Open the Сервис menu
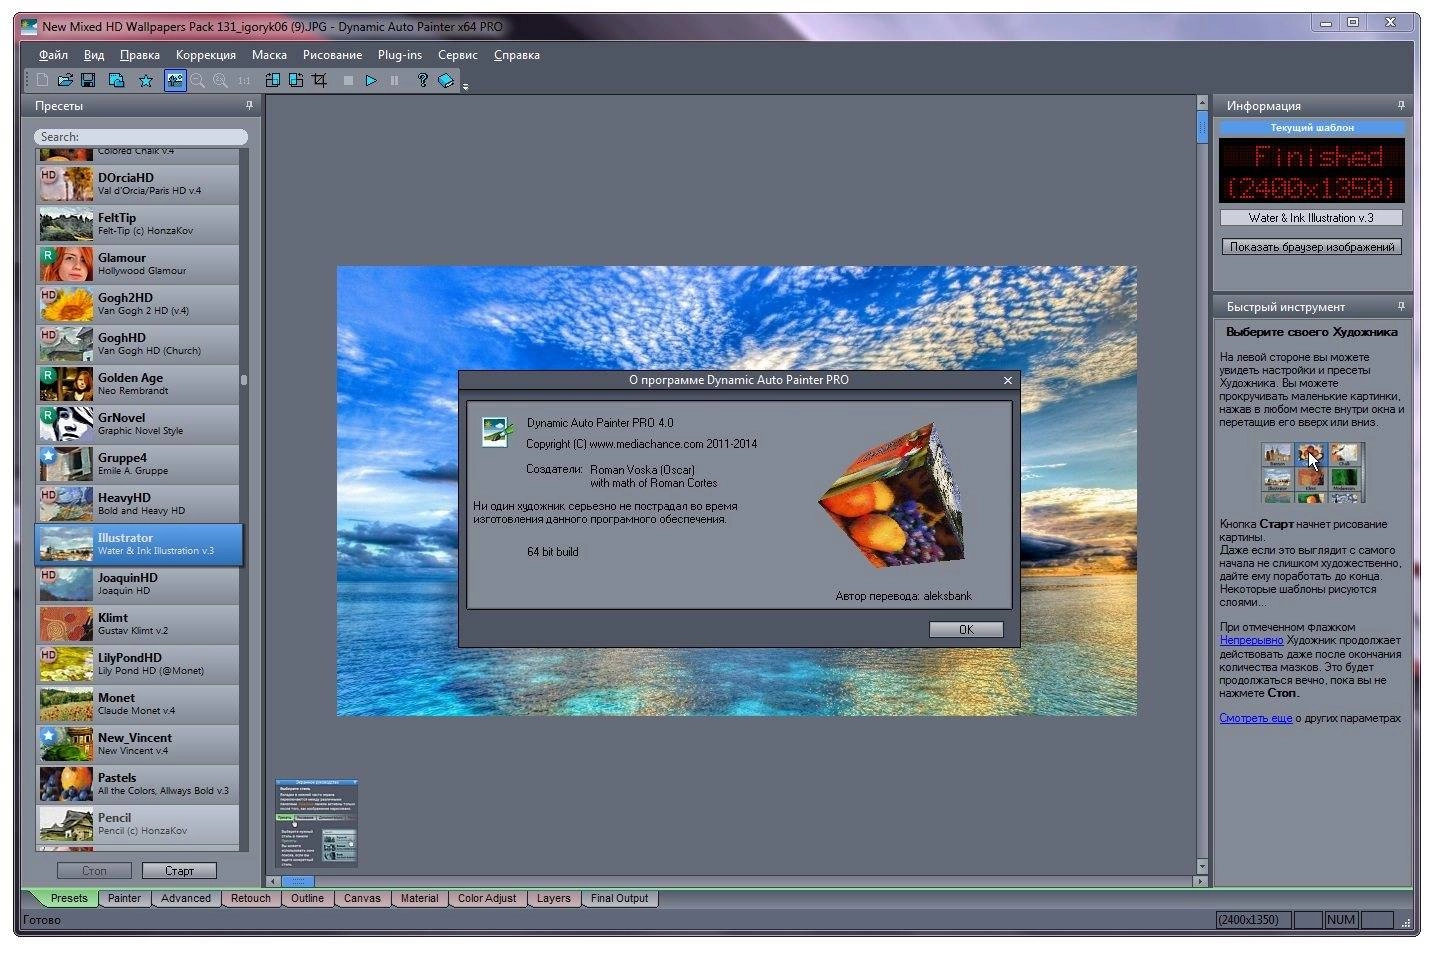1438x956 pixels. point(458,55)
